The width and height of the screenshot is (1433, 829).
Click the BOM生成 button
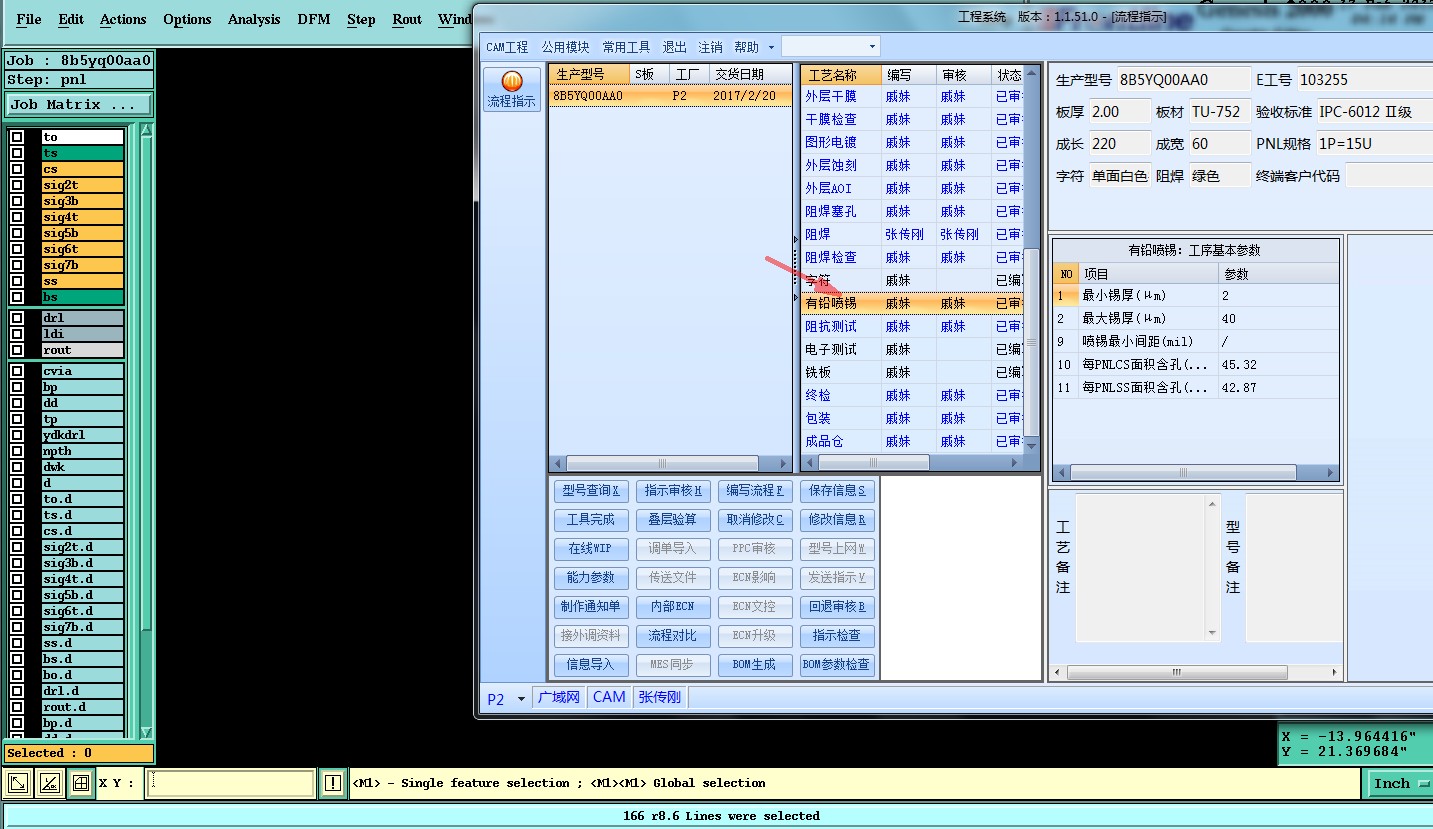pos(755,665)
